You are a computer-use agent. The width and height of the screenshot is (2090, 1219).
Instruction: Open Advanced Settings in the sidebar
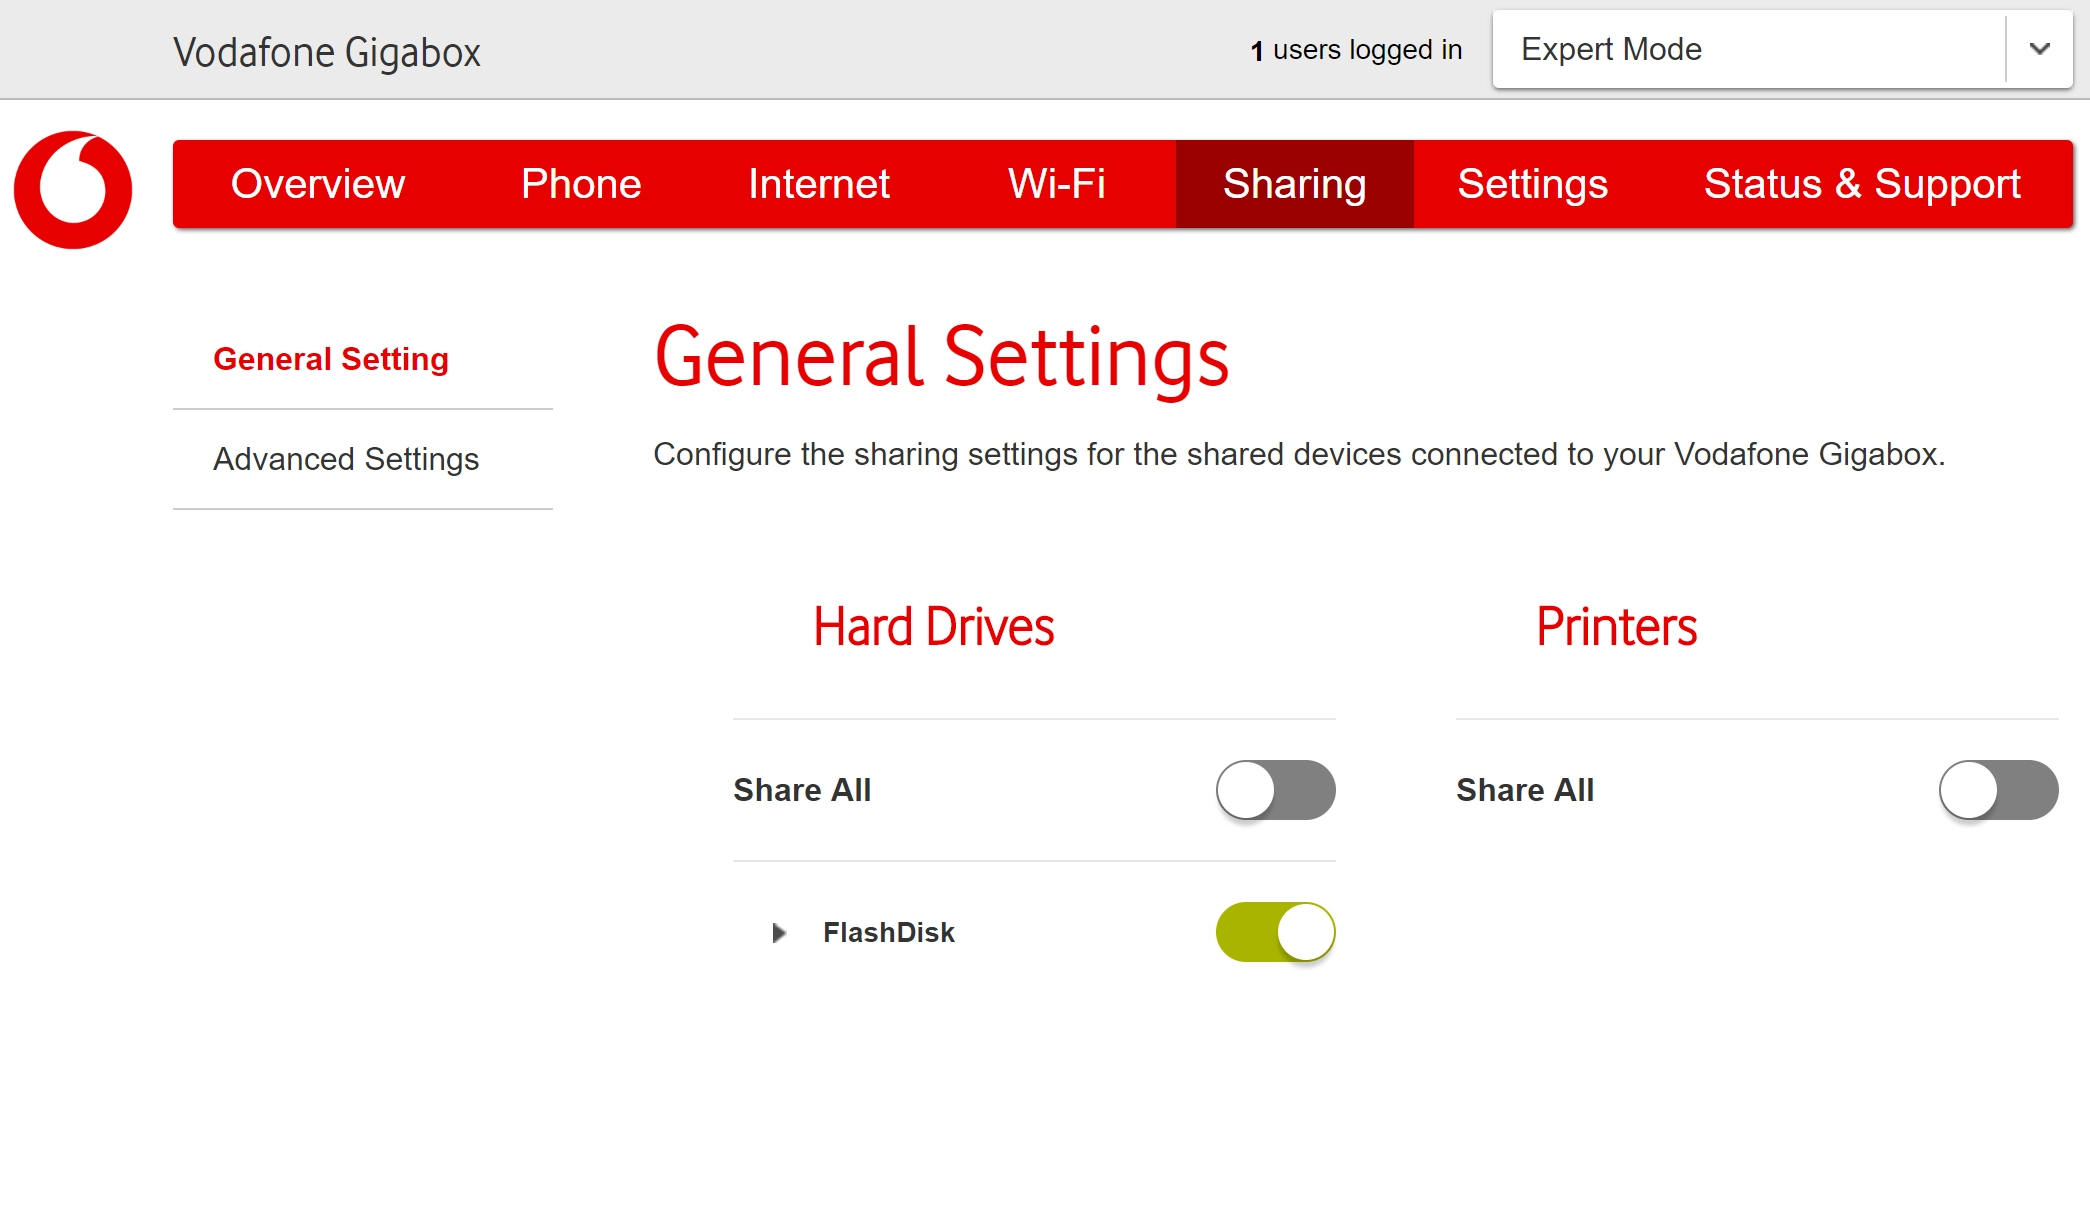tap(345, 459)
